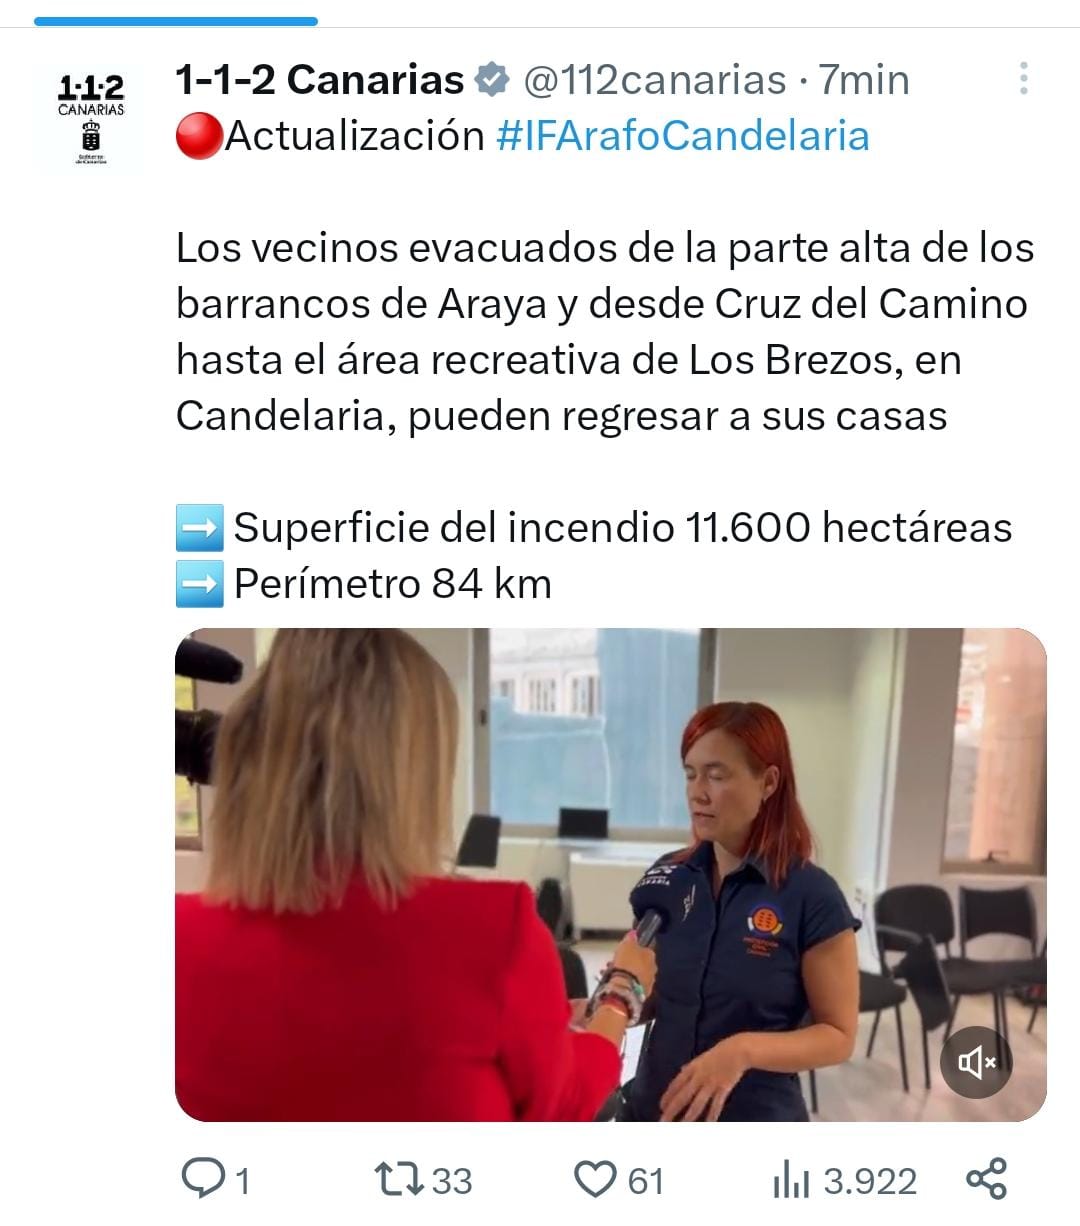1080x1226 pixels.
Task: Click the view count 3.922
Action: pos(870,1182)
